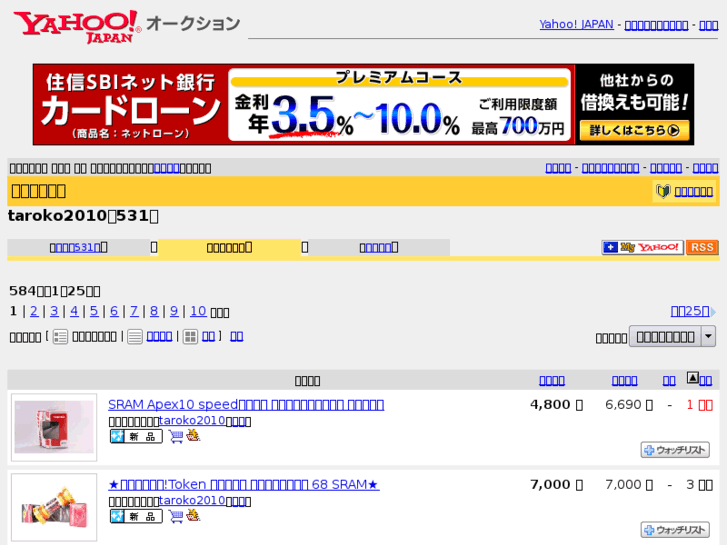Click the 6,690 buy-now price text
The image size is (727, 545).
(x=629, y=405)
